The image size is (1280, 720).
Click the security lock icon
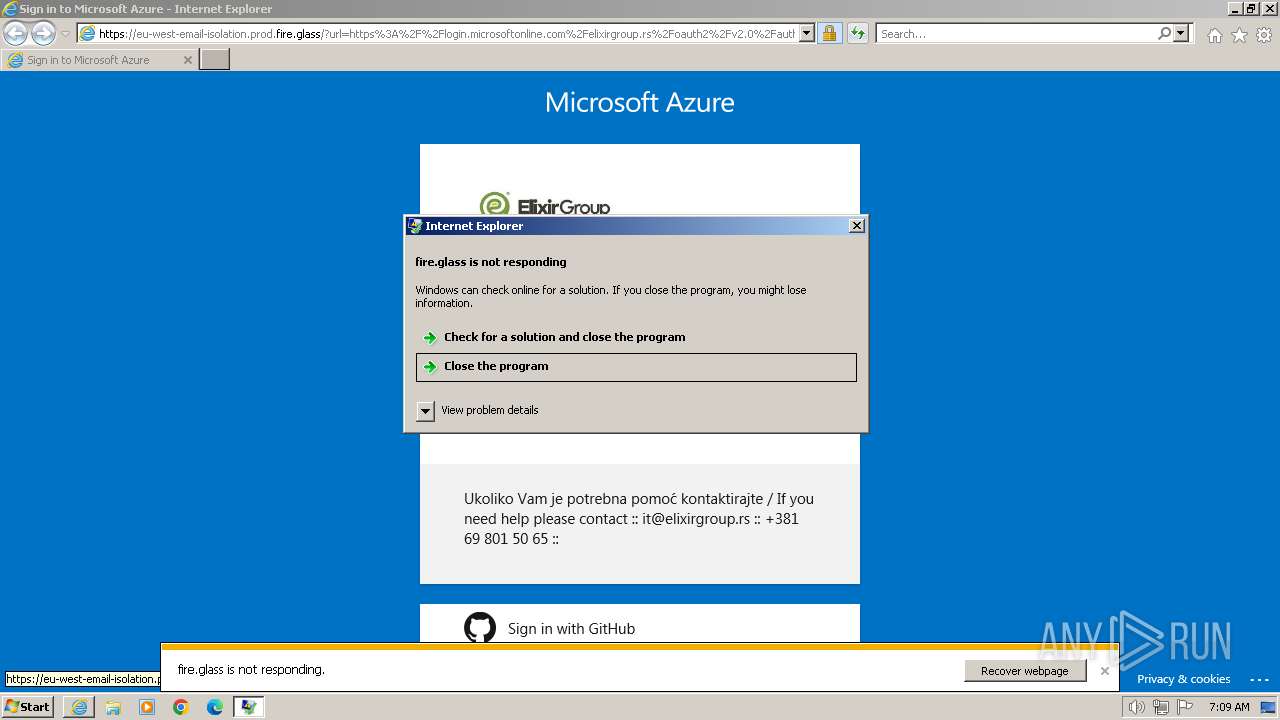(829, 34)
